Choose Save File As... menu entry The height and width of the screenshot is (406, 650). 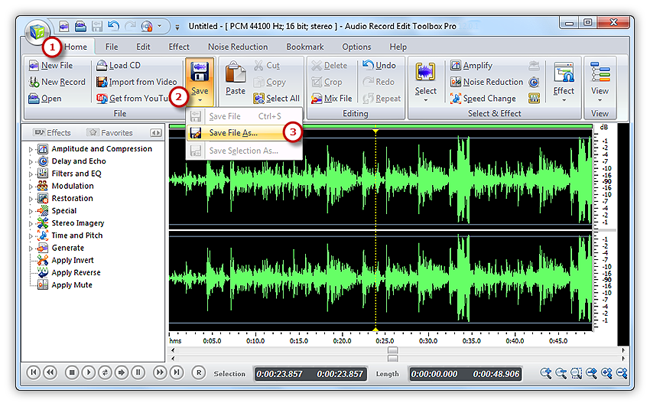244,133
